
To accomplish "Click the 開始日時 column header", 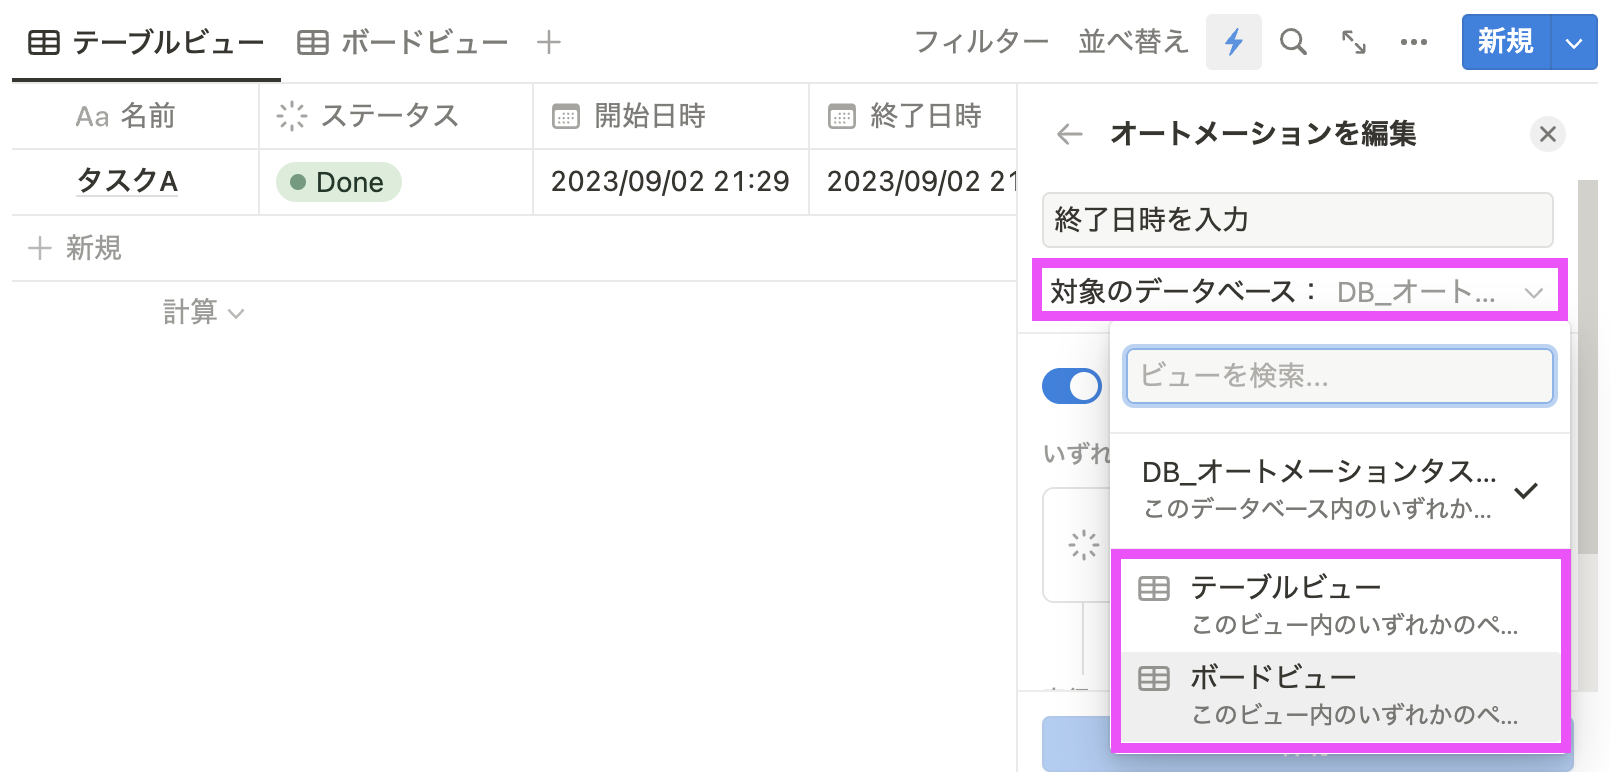I will click(671, 116).
